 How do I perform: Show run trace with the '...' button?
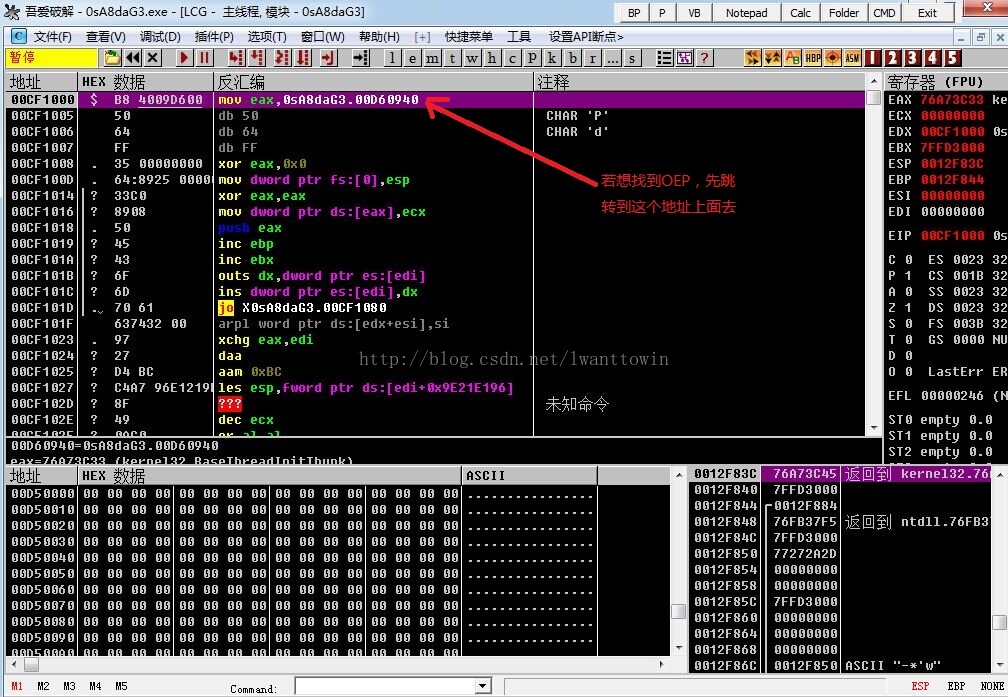(612, 58)
